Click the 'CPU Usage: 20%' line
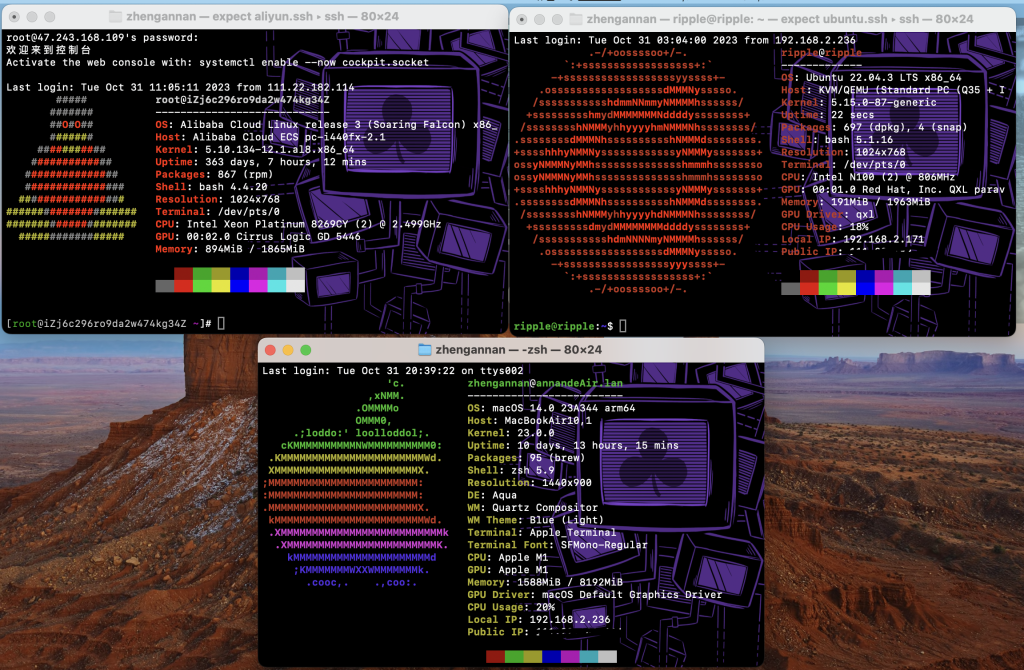Viewport: 1024px width, 670px height. (x=511, y=607)
